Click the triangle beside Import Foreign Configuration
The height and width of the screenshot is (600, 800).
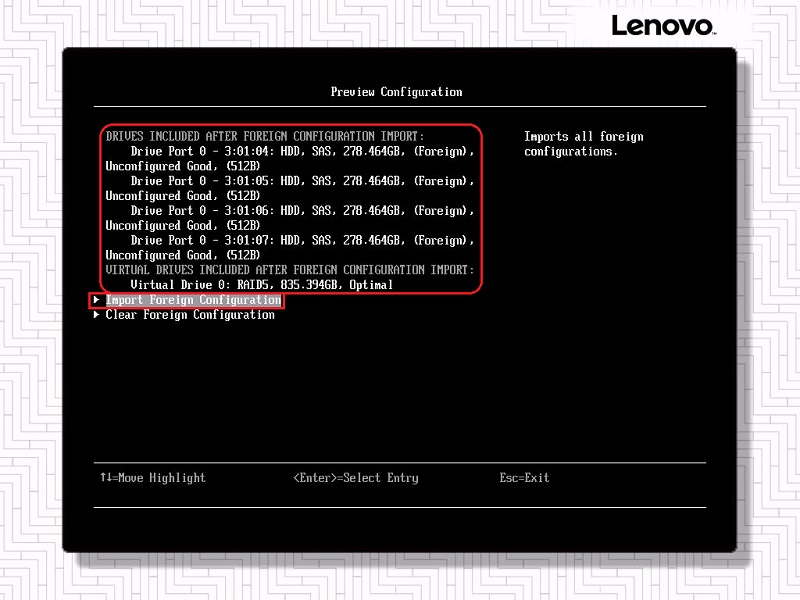tap(96, 300)
